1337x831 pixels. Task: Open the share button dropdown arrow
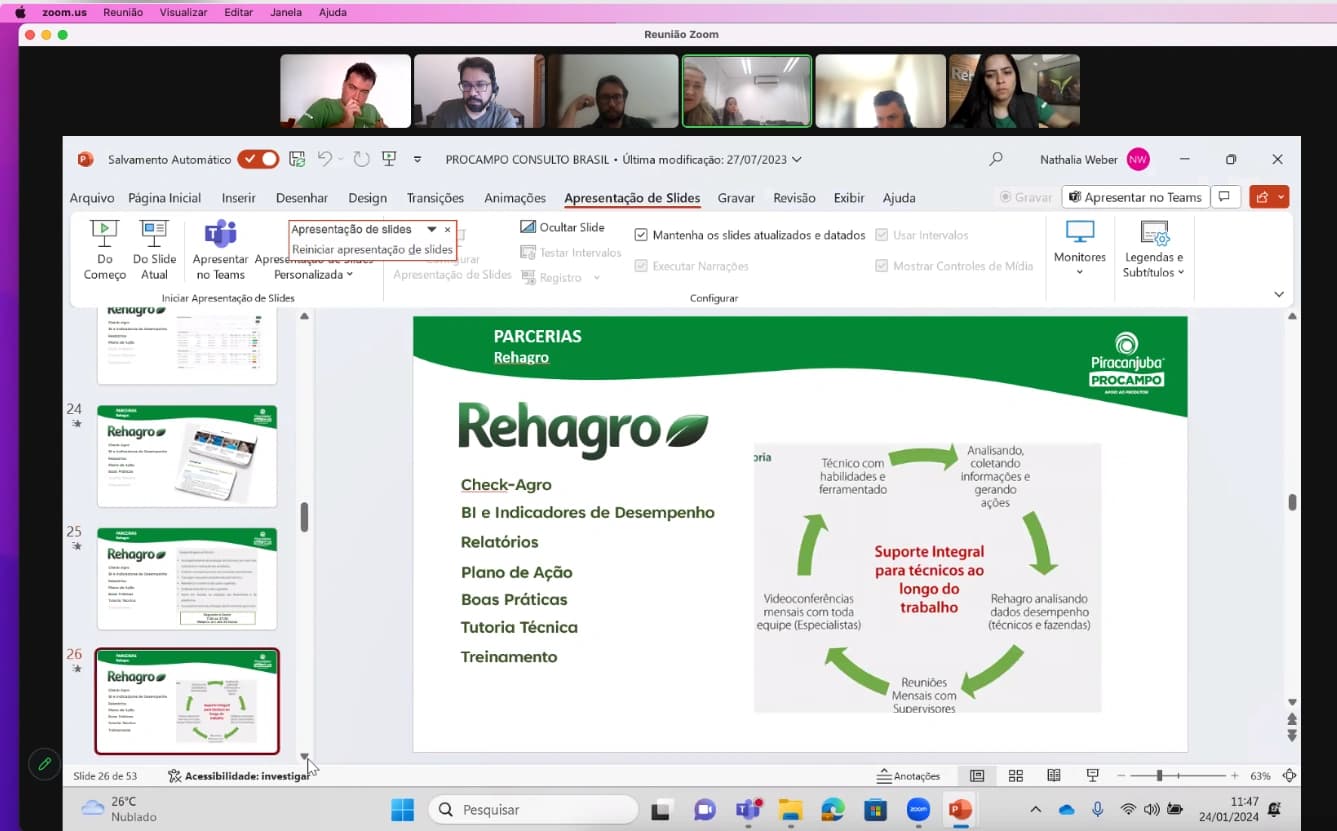point(1281,197)
